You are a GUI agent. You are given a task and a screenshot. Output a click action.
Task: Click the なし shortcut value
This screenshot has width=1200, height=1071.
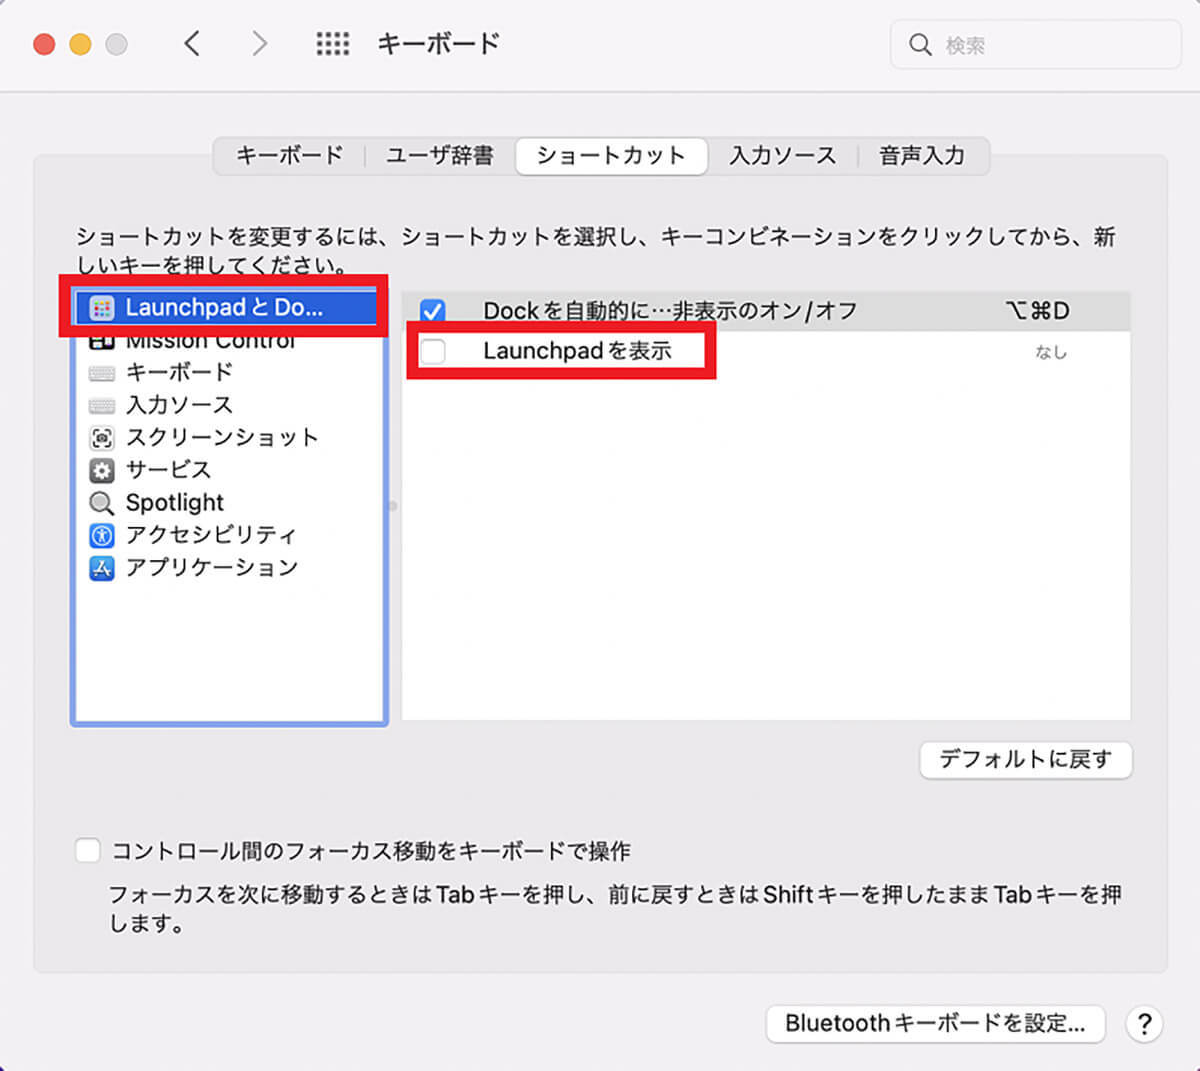(1051, 352)
